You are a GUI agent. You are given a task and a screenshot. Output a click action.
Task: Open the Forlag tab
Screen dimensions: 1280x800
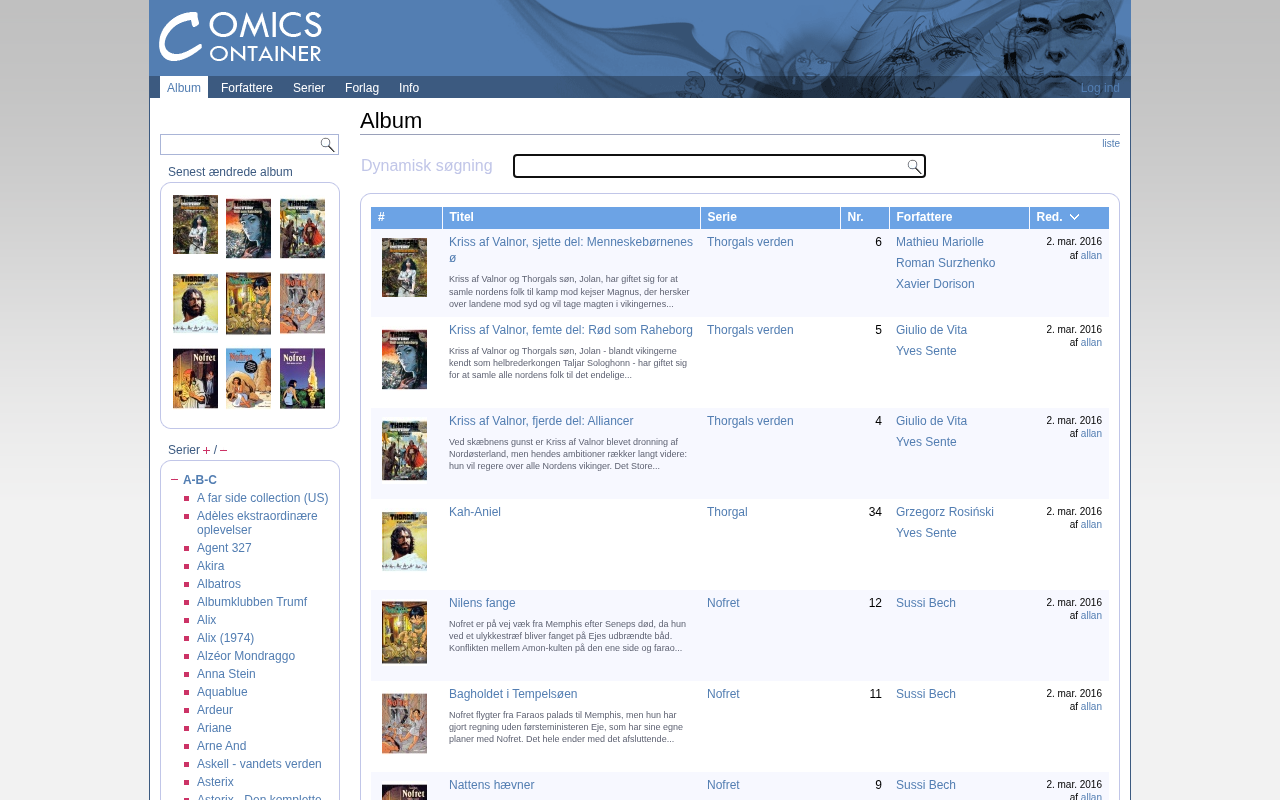pyautogui.click(x=362, y=88)
